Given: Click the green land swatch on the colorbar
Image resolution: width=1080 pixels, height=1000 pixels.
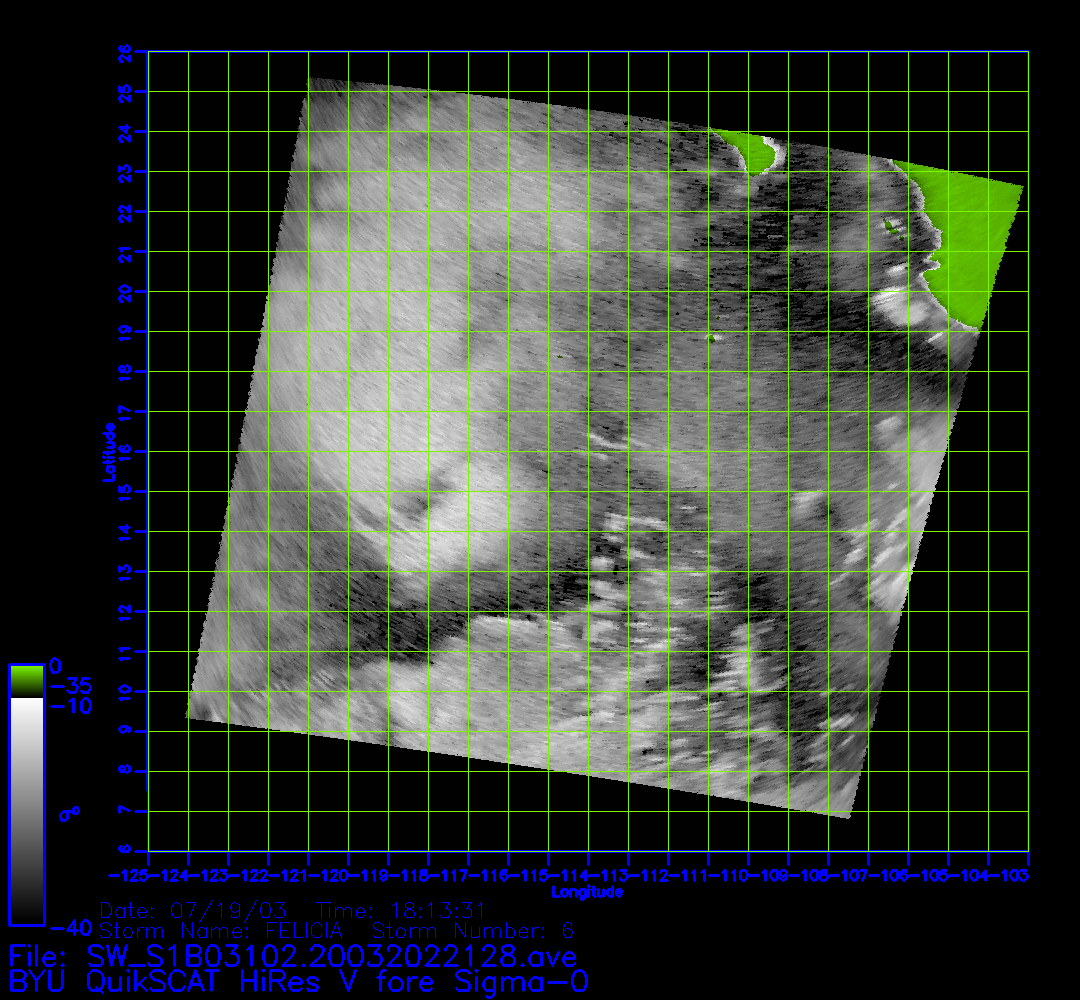Looking at the screenshot, I should (26, 681).
